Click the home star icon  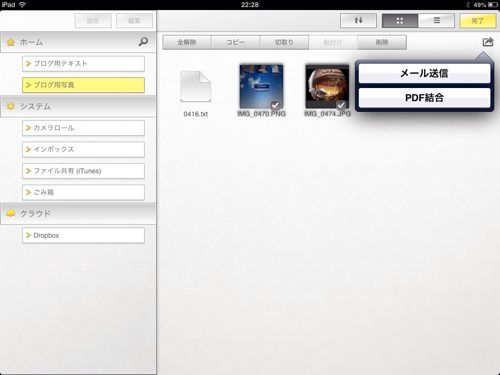click(x=11, y=42)
